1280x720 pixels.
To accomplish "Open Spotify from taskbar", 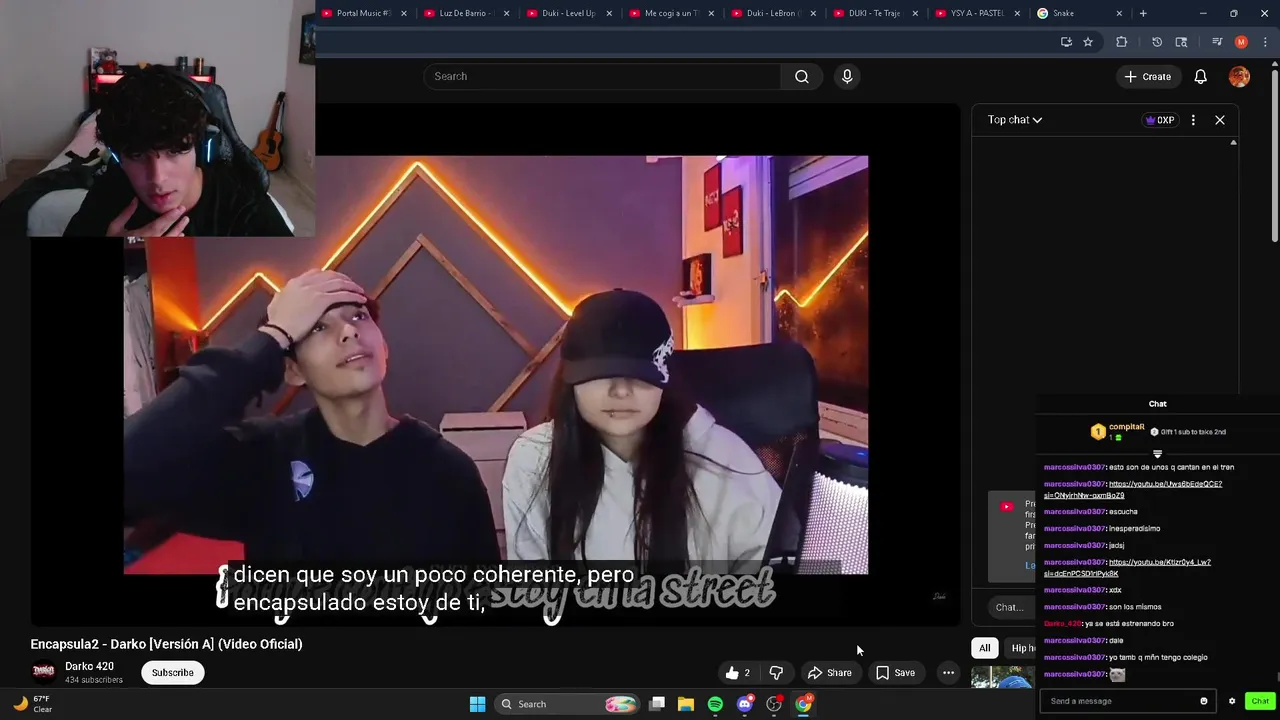I will tap(715, 704).
